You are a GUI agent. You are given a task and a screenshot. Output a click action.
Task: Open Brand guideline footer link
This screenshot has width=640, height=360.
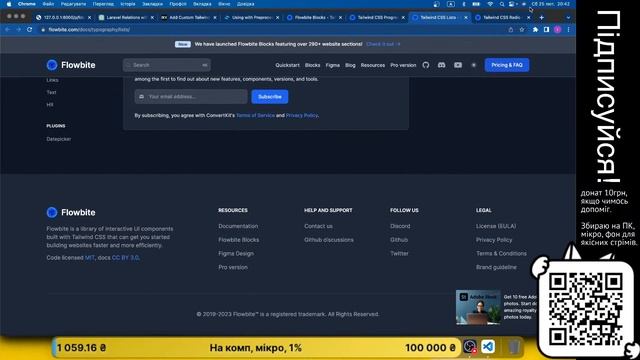[496, 267]
